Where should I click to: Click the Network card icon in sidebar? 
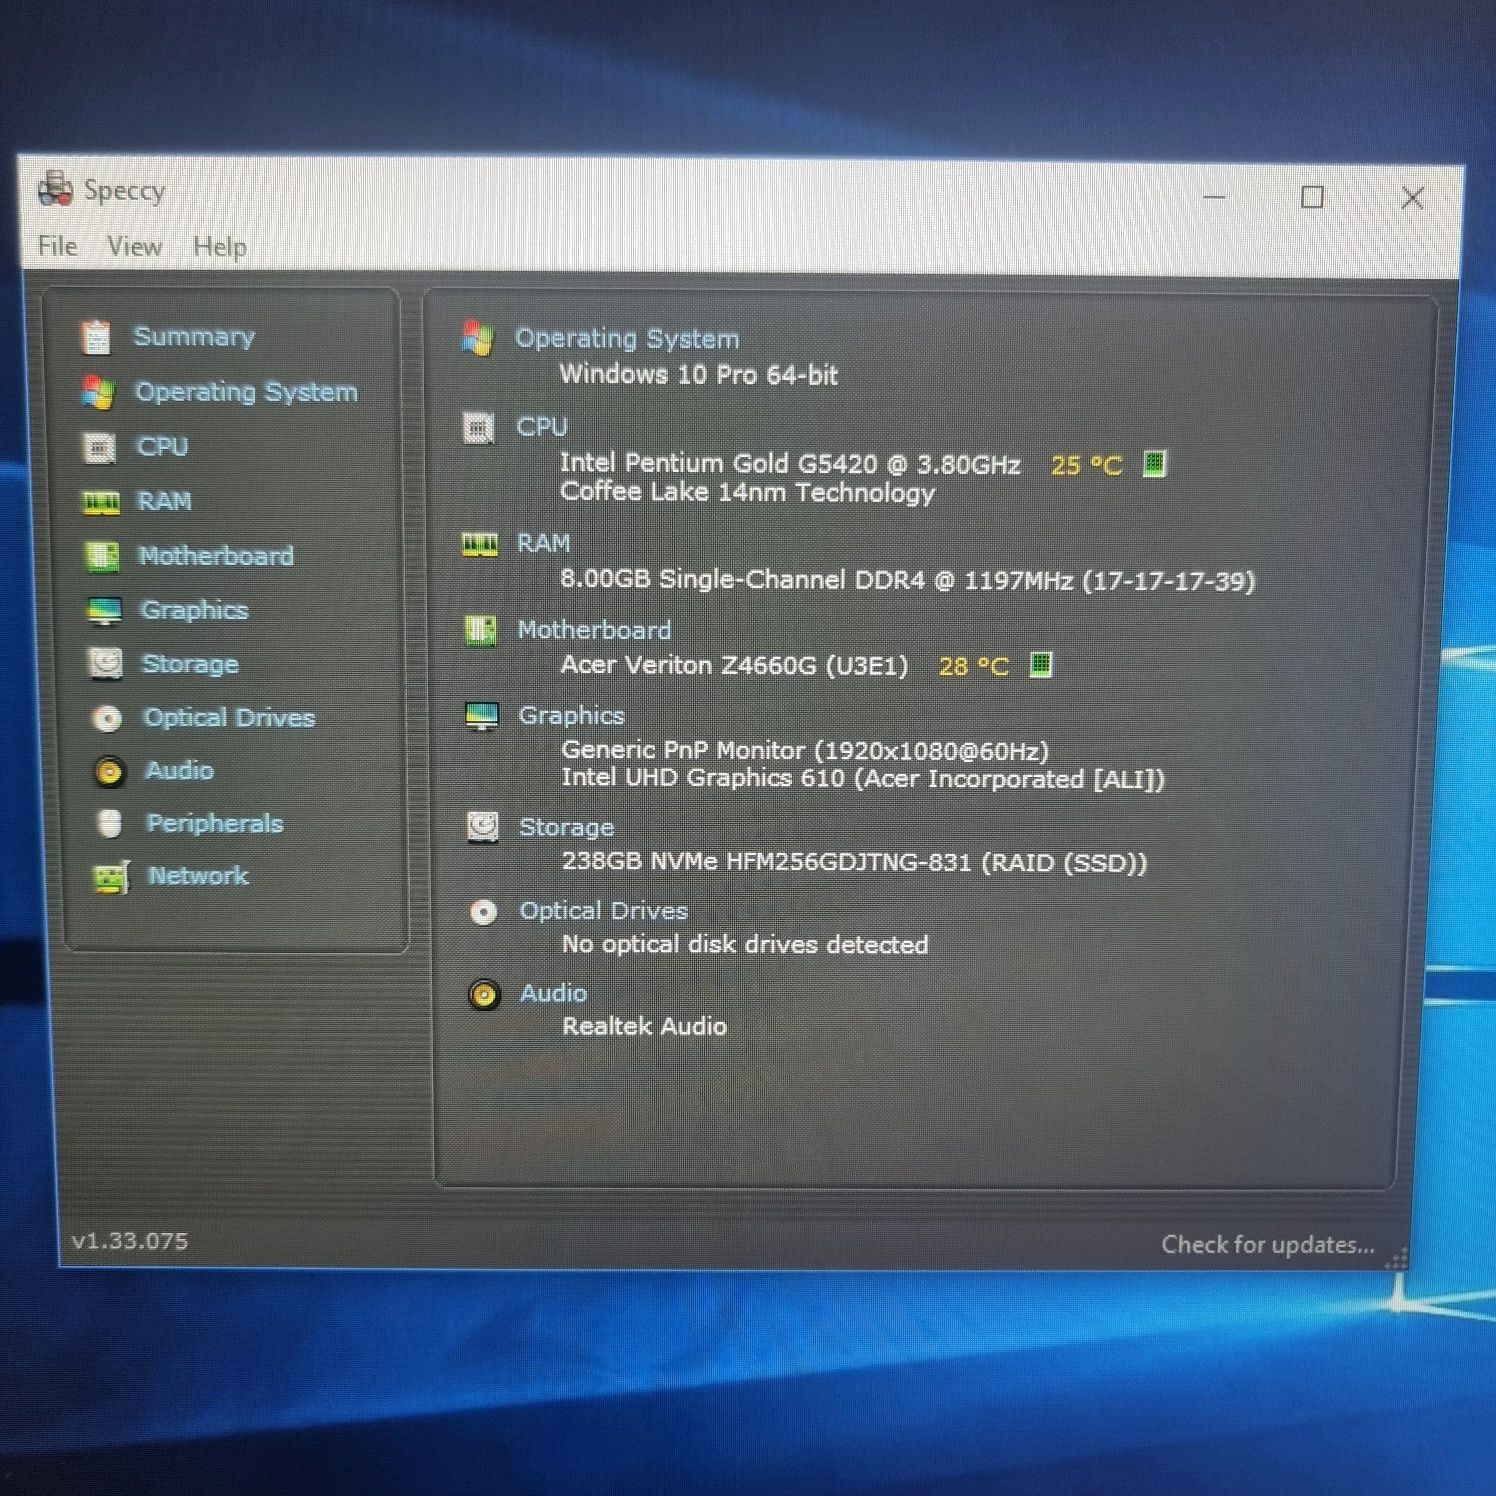click(x=111, y=877)
